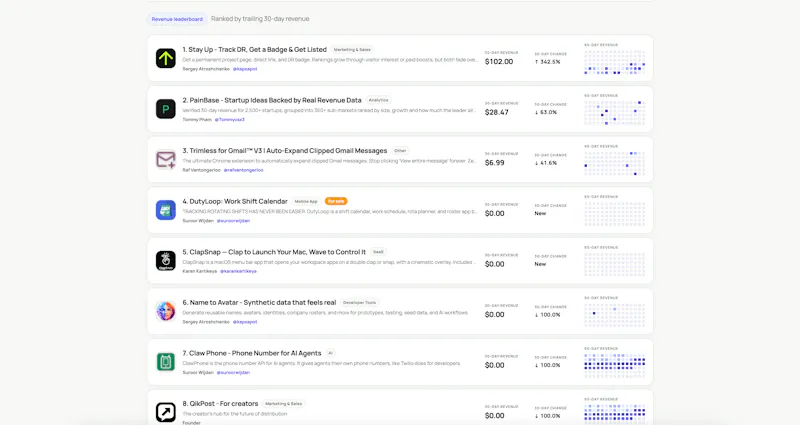The image size is (800, 425).
Task: Open Trimless for Gmail V3 listing title
Action: (285, 151)
